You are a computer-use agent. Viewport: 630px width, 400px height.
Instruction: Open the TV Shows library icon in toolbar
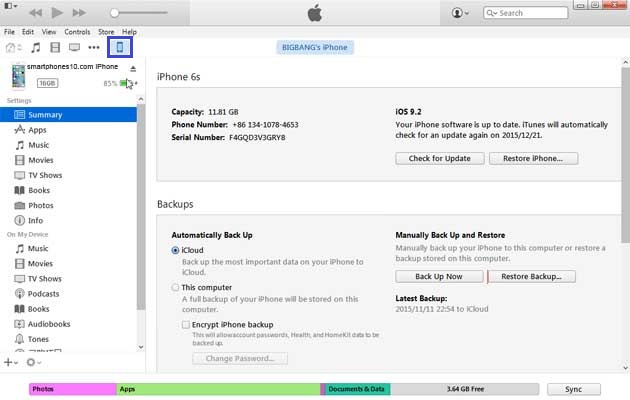74,47
